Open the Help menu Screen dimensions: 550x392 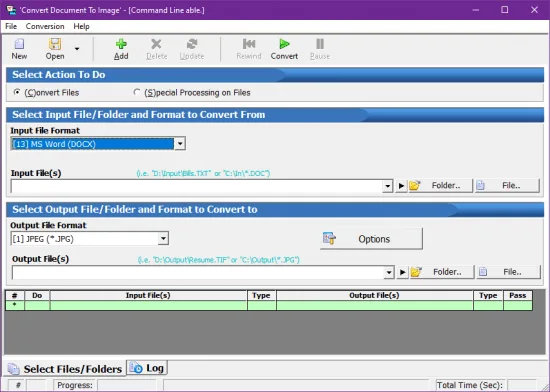[81, 26]
